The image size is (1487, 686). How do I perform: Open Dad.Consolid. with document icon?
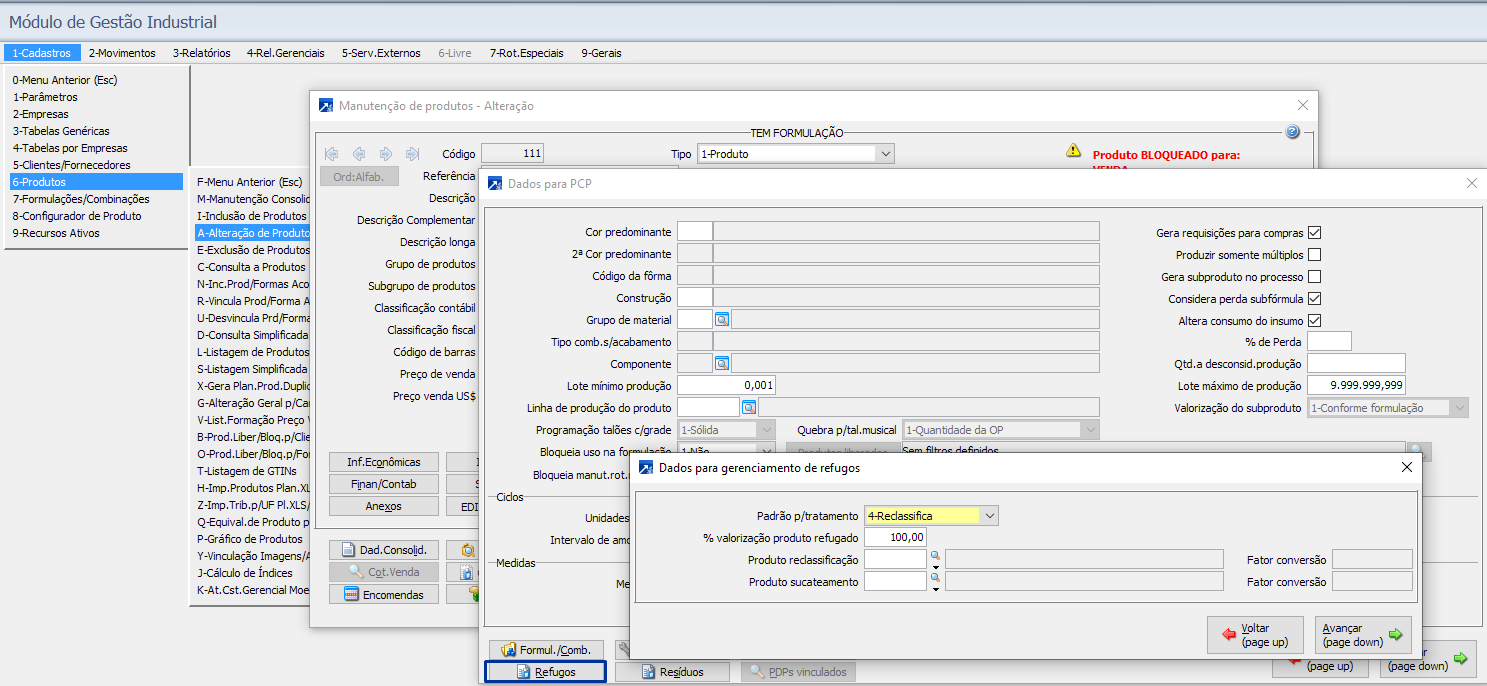pos(384,550)
